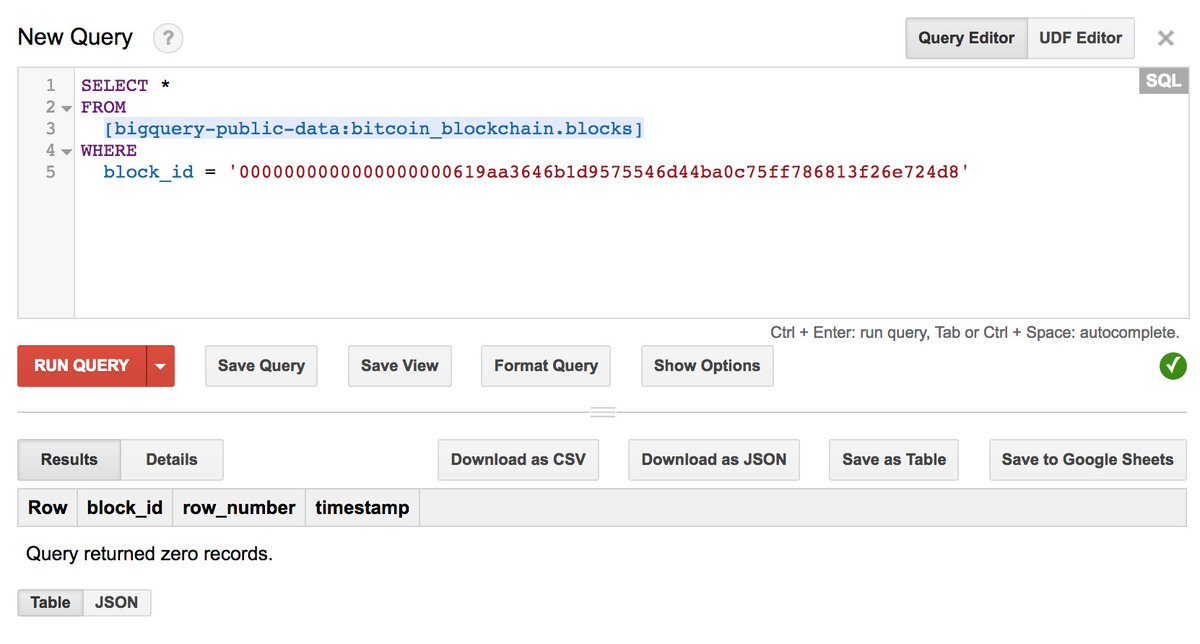
Task: Click Download as CSV
Action: [x=518, y=460]
